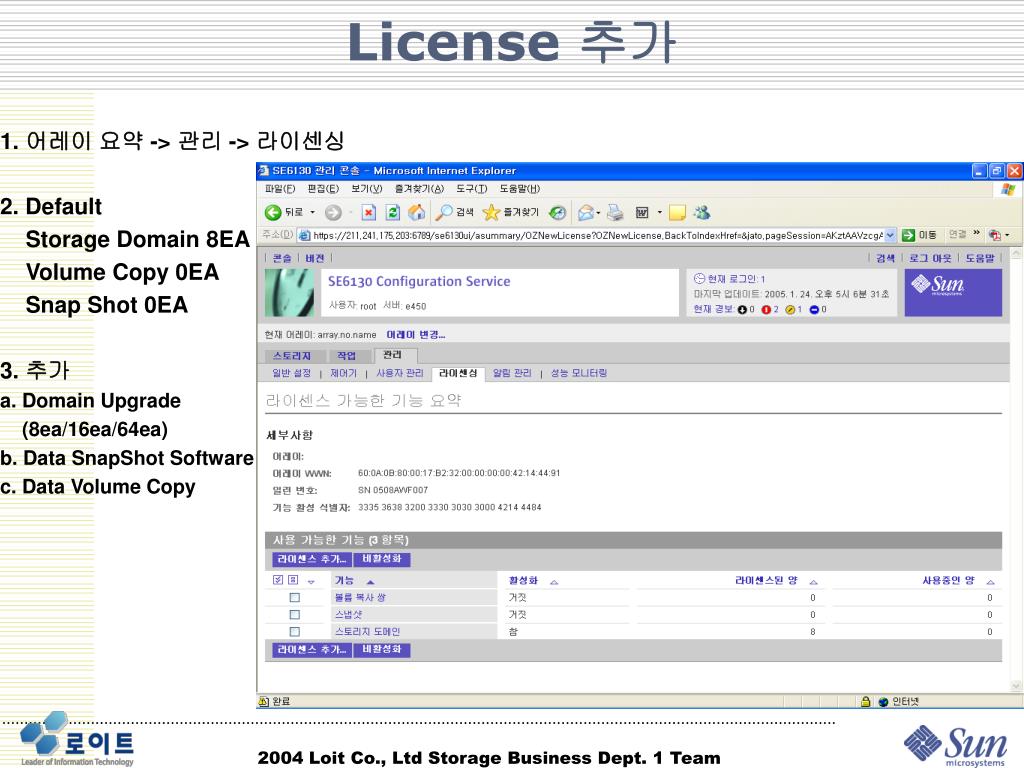Click the 로그 아웃 link
The height and width of the screenshot is (768, 1024).
click(930, 258)
